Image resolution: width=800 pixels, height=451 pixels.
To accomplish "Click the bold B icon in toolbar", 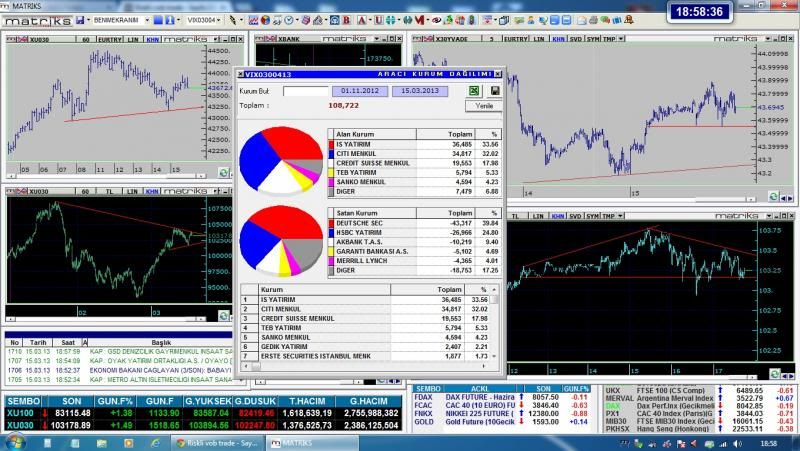I will point(346,20).
